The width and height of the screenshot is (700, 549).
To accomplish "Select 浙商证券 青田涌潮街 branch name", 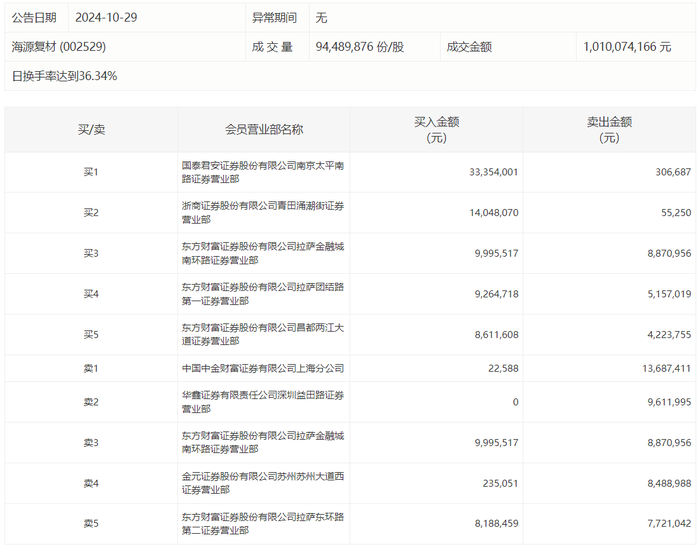I will (x=262, y=213).
